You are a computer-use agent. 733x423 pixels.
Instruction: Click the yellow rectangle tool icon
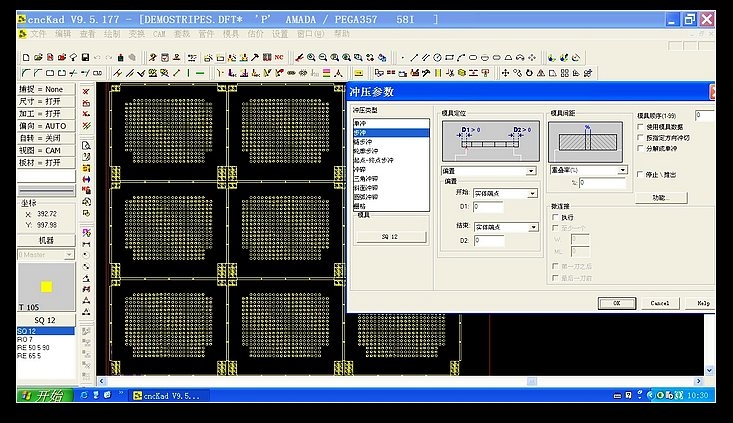[x=359, y=73]
